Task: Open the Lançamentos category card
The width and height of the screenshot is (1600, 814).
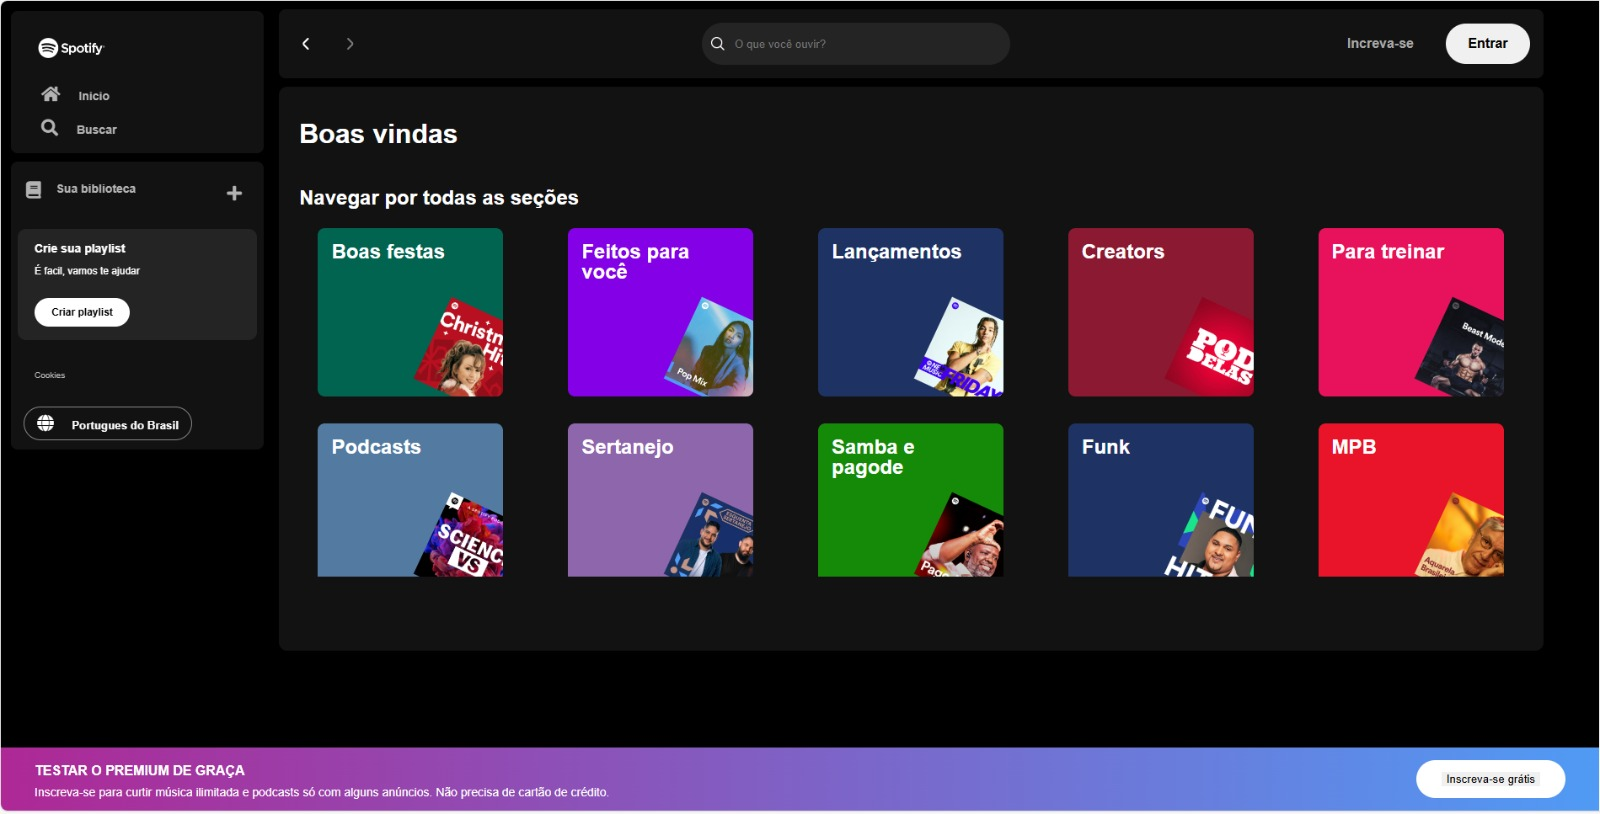Action: pos(910,312)
